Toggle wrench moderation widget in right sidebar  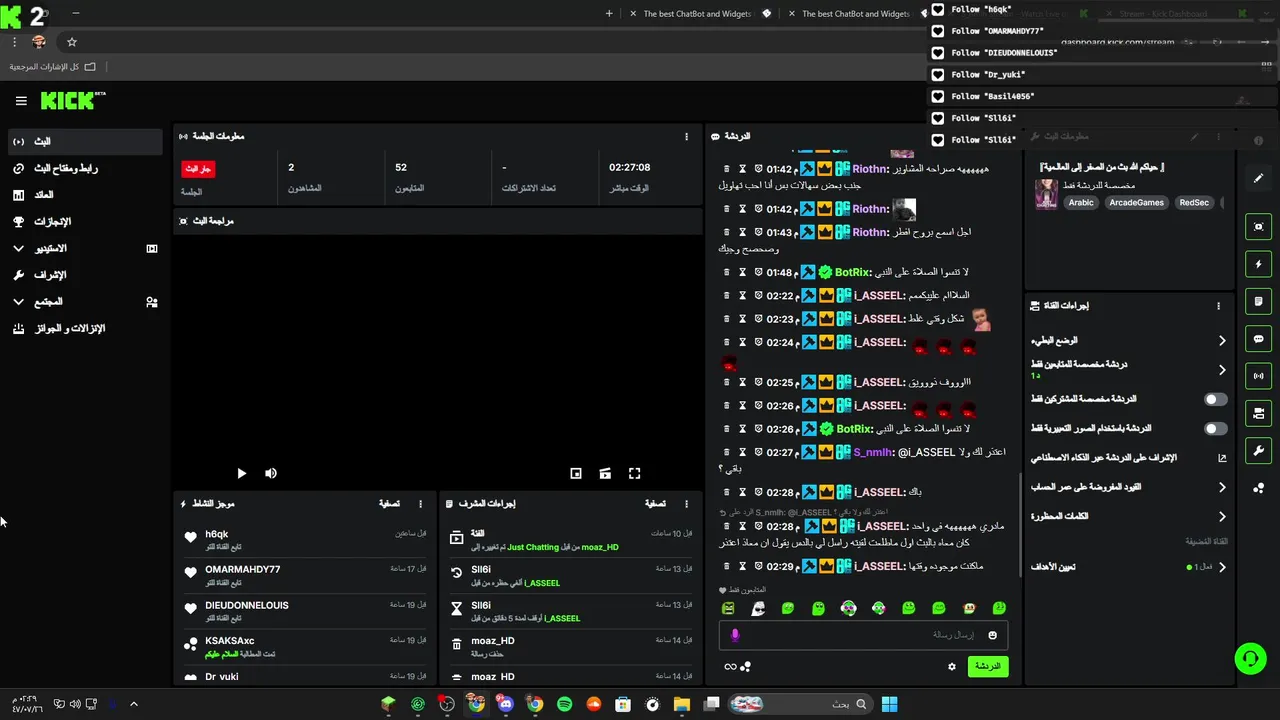coord(1259,450)
